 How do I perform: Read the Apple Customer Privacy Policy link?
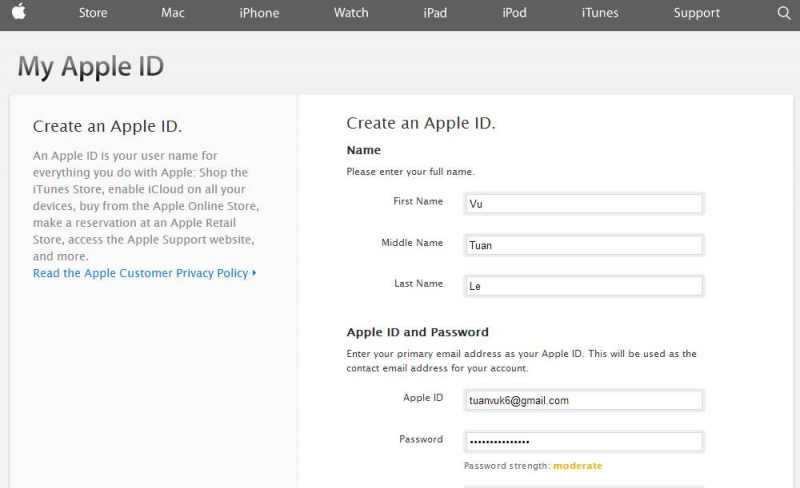pyautogui.click(x=144, y=273)
